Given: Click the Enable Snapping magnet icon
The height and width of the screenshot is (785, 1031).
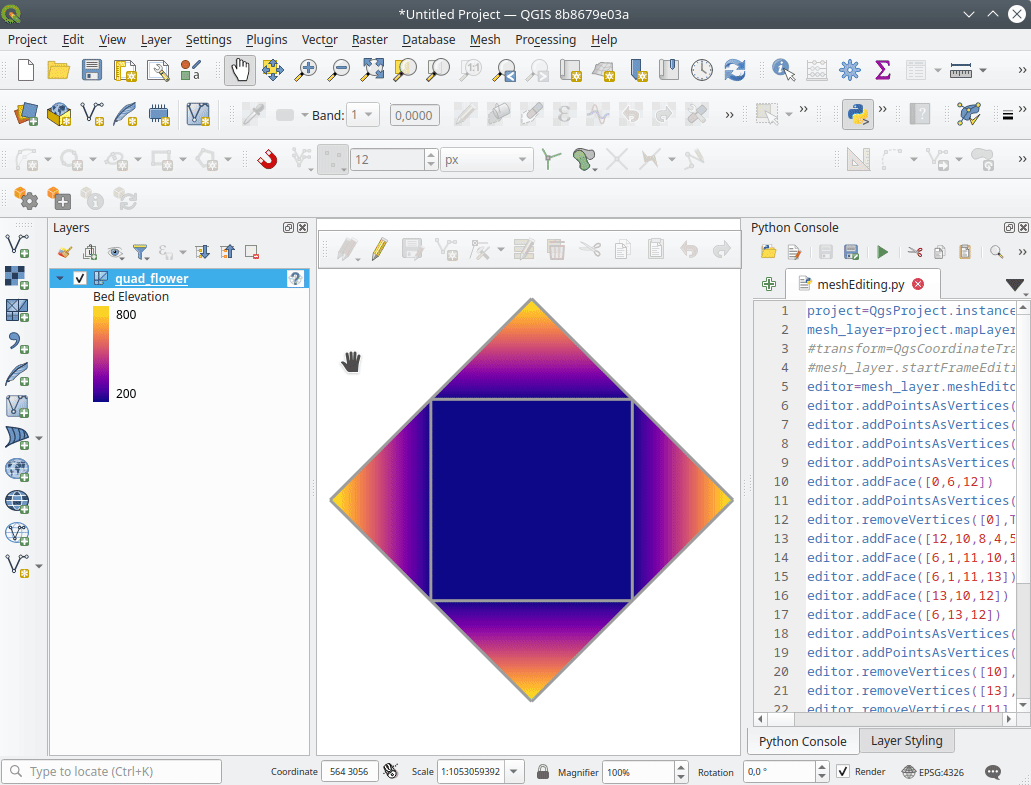Looking at the screenshot, I should coord(267,159).
